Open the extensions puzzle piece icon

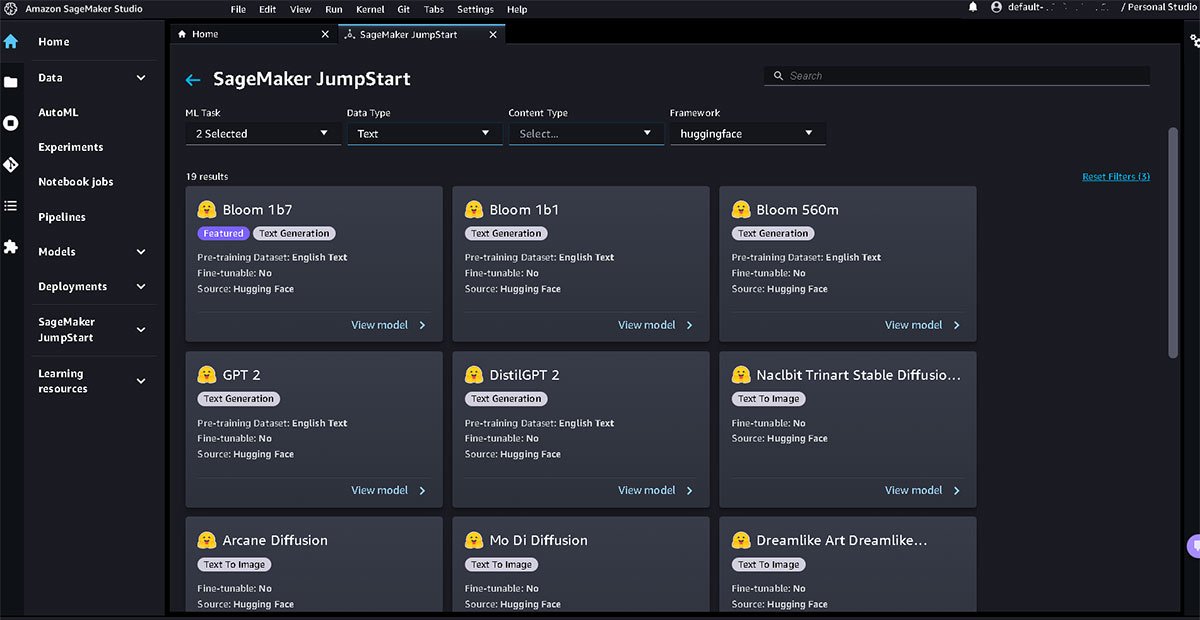pyautogui.click(x=11, y=246)
